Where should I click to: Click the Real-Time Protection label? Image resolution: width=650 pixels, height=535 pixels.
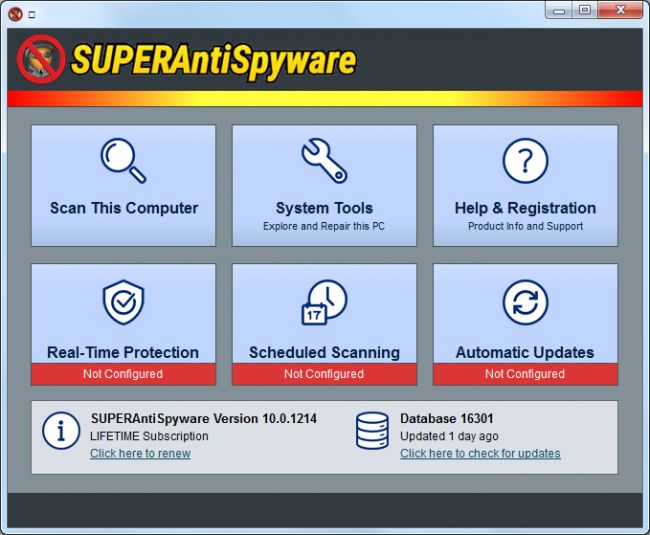point(123,353)
